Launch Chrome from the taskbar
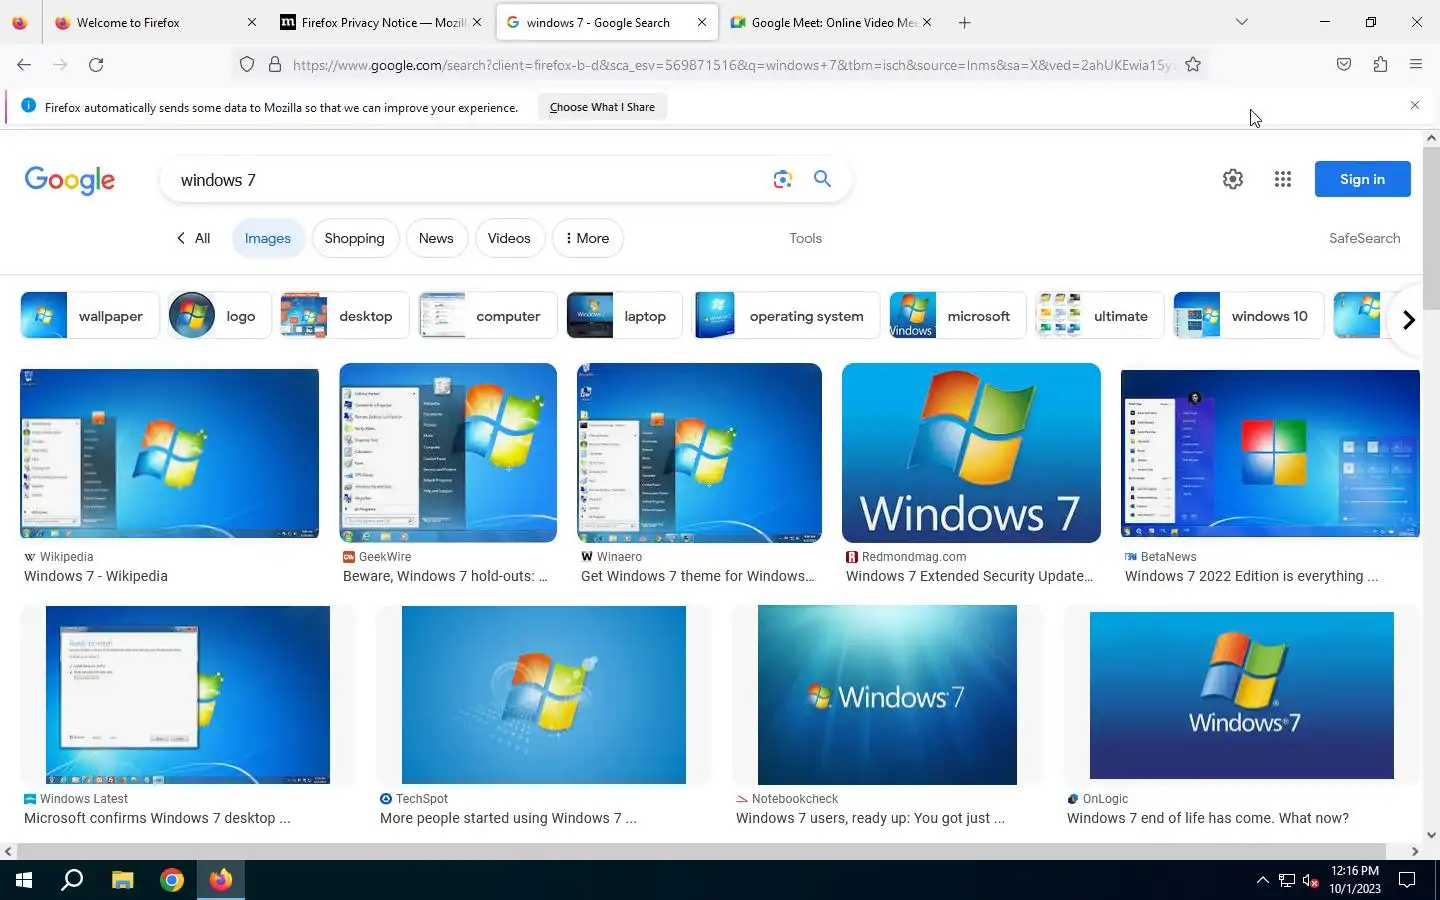 coord(172,880)
